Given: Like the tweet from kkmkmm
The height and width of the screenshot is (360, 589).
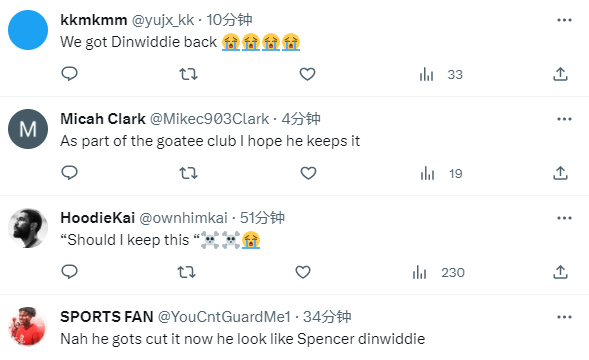Looking at the screenshot, I should (x=307, y=74).
